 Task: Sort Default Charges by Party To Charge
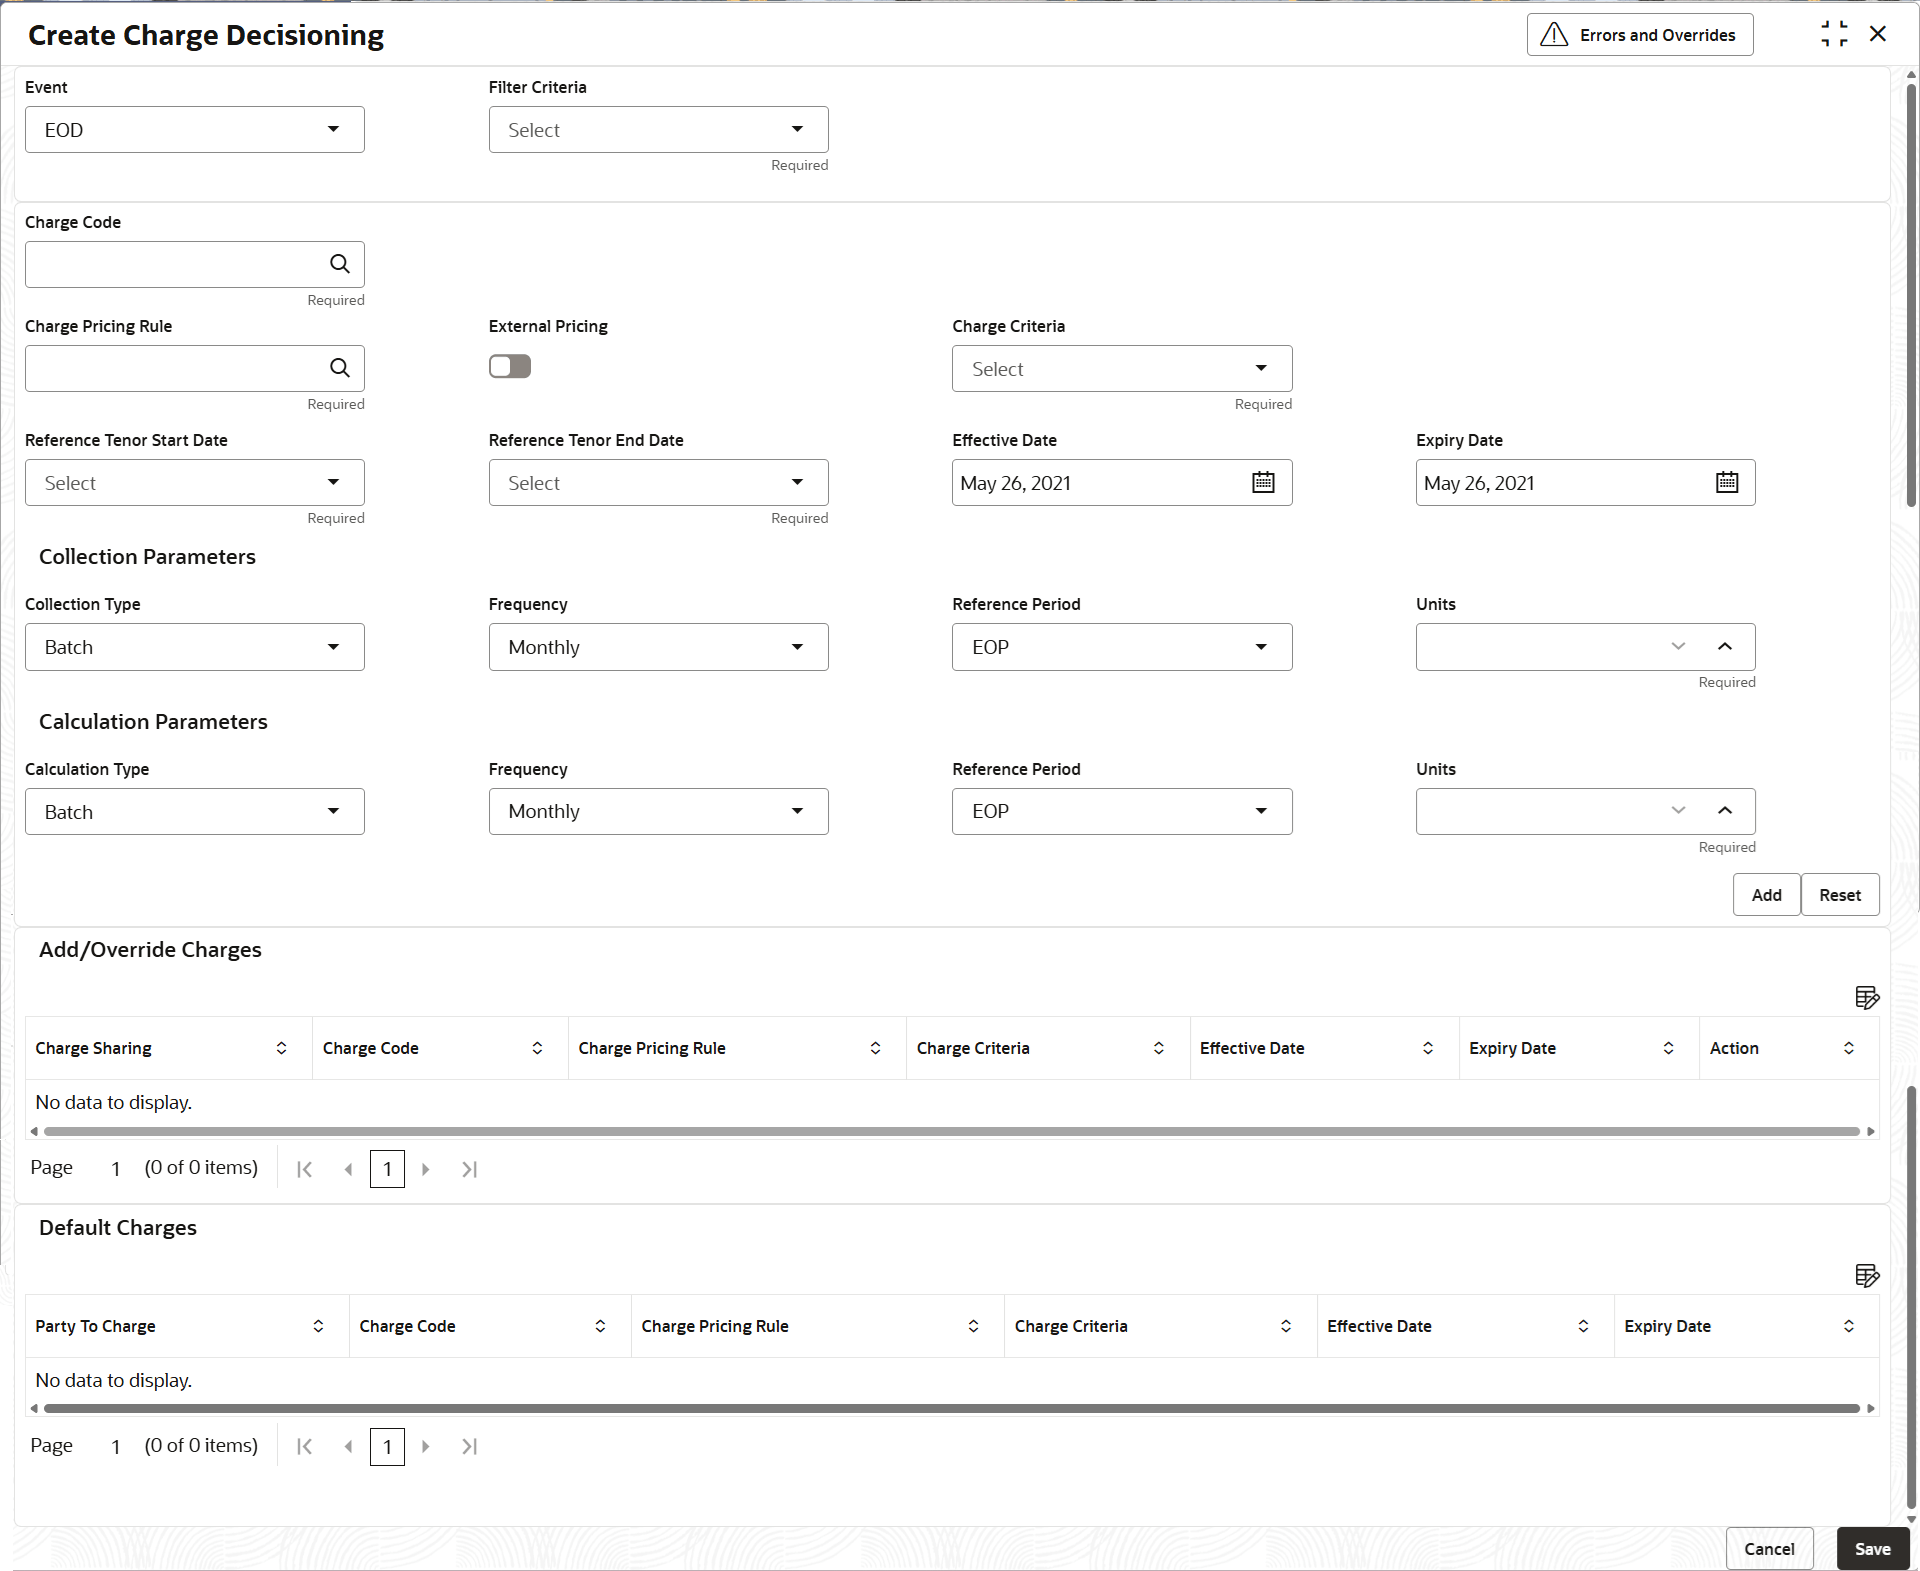click(318, 1326)
